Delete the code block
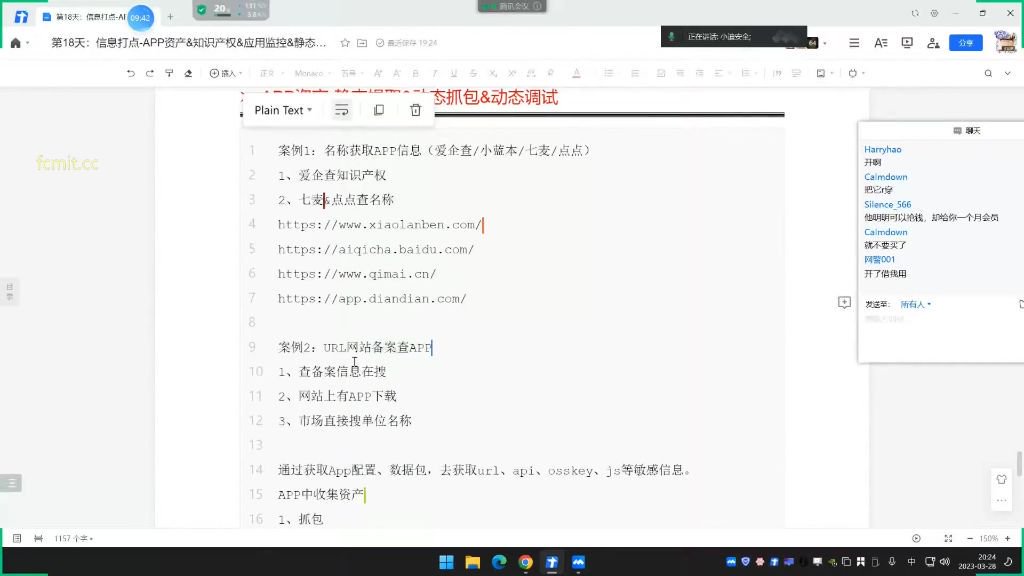Screen dimensions: 1024x576 tap(415, 110)
